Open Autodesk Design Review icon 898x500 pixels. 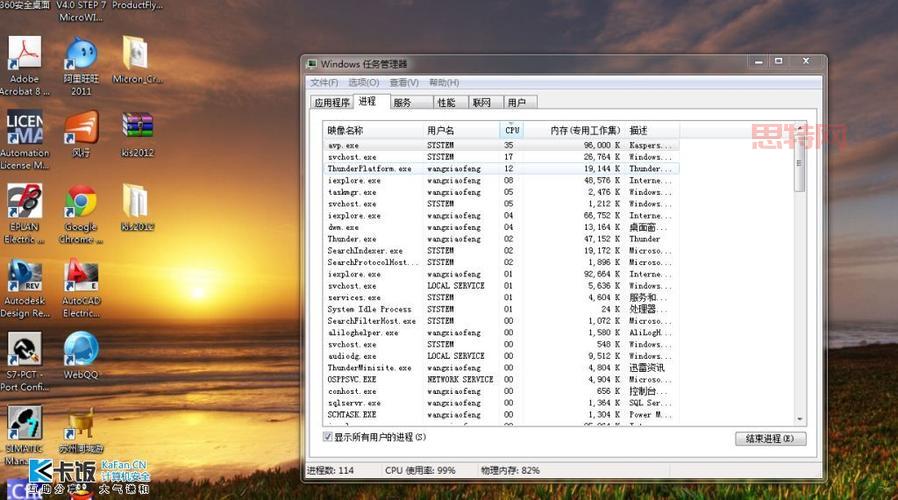click(24, 278)
